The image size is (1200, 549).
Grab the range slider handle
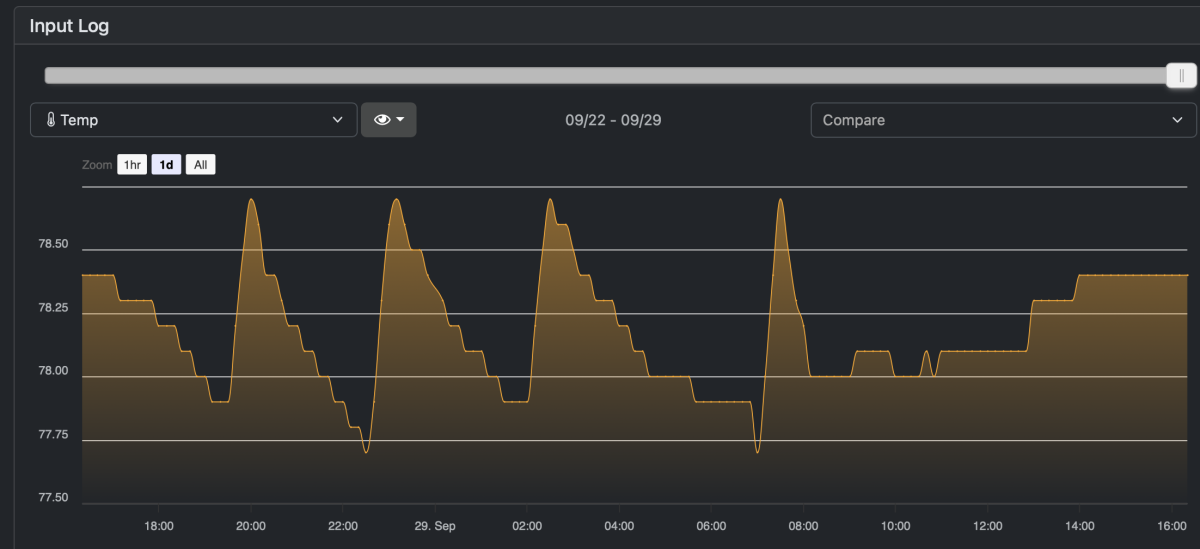1181,76
